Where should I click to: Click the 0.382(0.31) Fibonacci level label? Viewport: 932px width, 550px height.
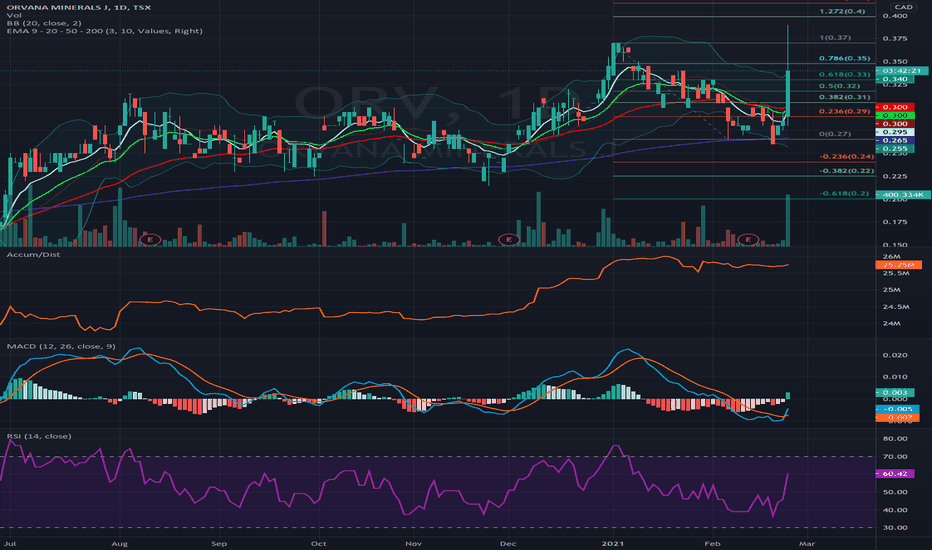pyautogui.click(x=845, y=97)
